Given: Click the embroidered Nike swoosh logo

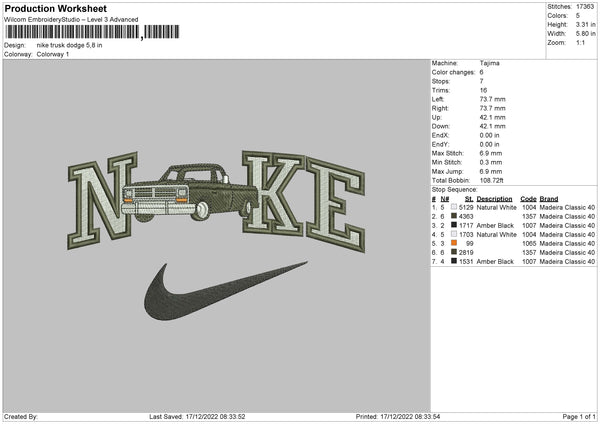Looking at the screenshot, I should click(x=226, y=291).
